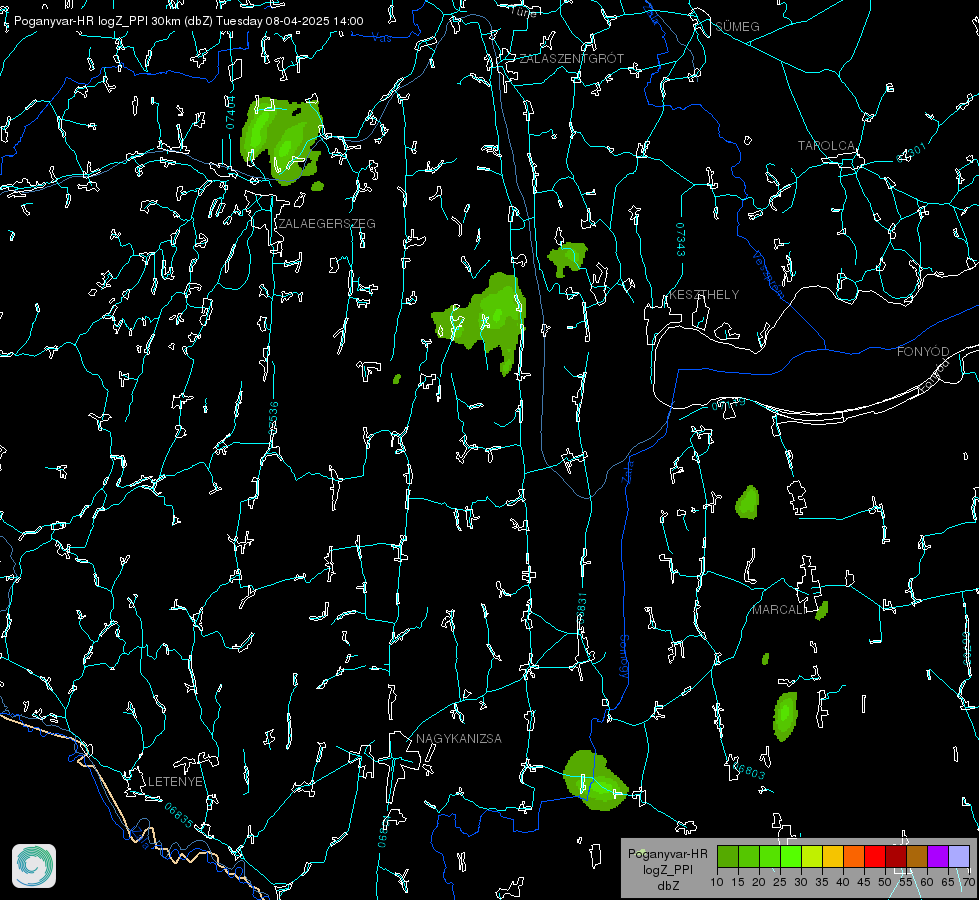Click the radar title and timestamp text
The width and height of the screenshot is (979, 900).
(x=189, y=21)
